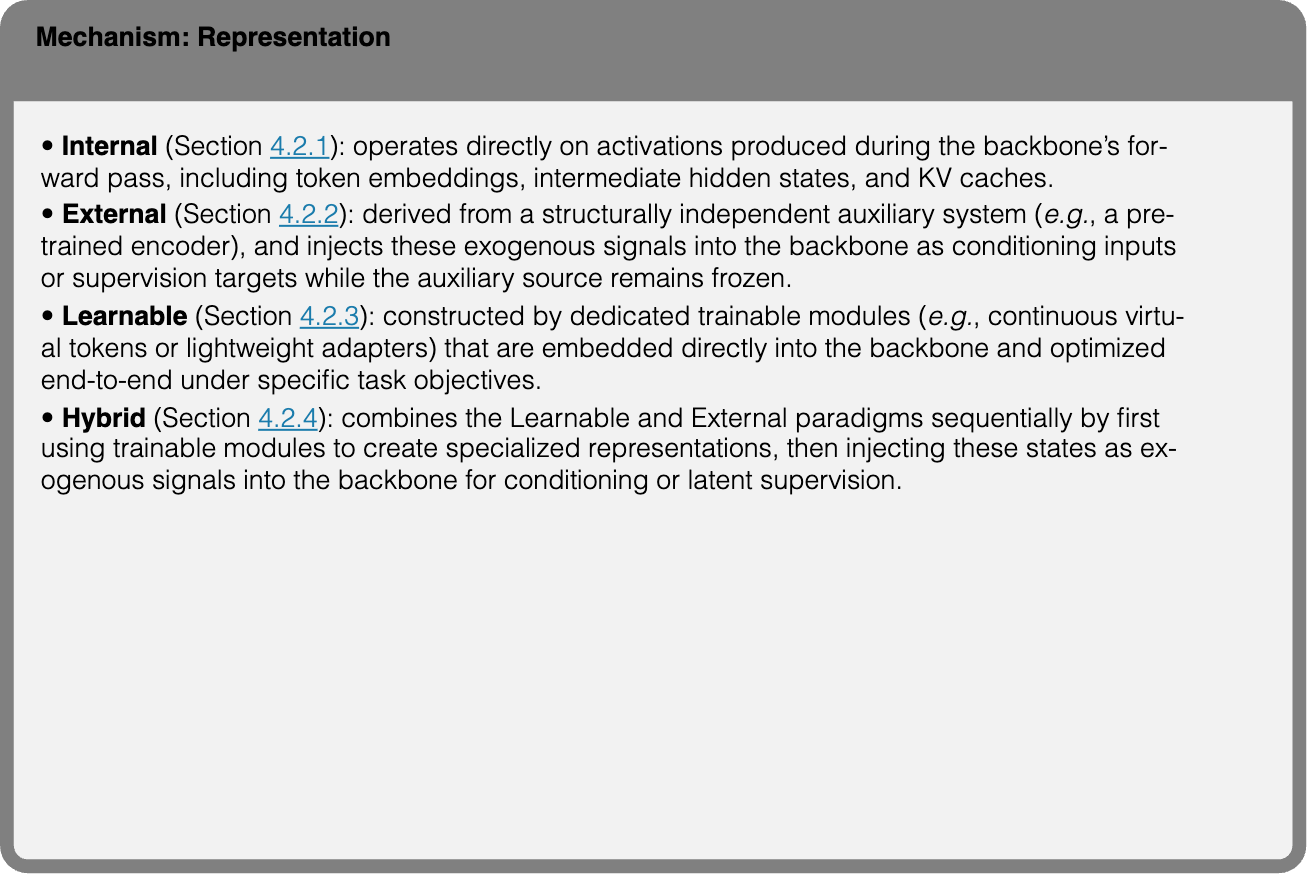
Task: Click the bold 'Hybrid' label
Action: [104, 418]
